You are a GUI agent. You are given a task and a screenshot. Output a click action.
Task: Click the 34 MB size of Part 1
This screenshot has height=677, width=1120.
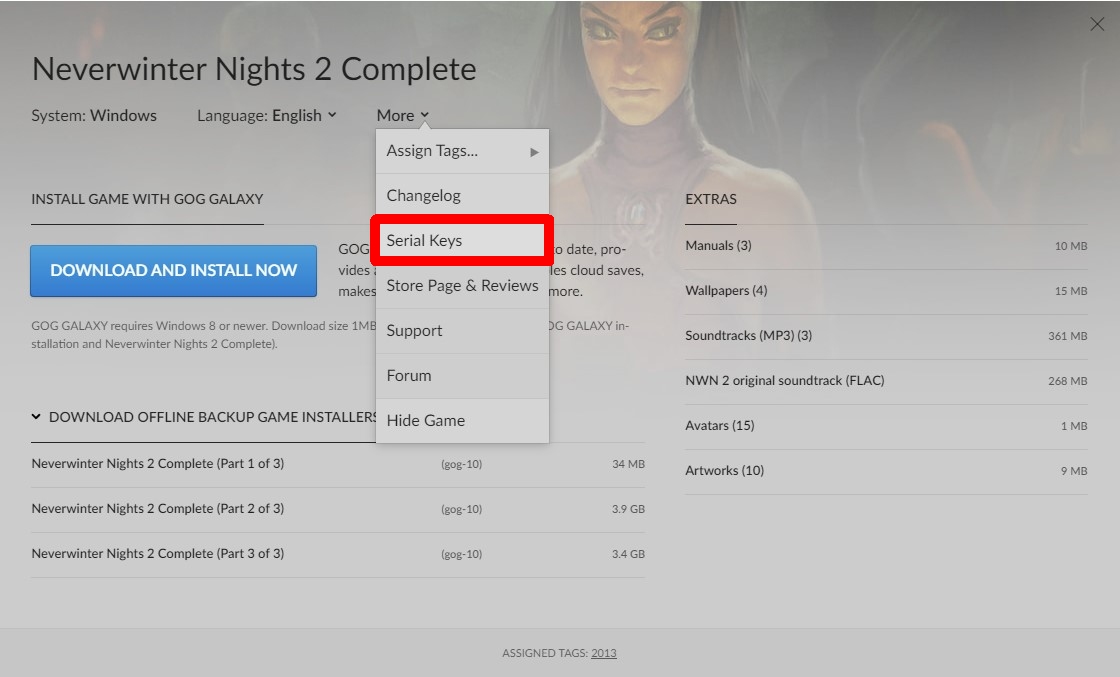[629, 464]
